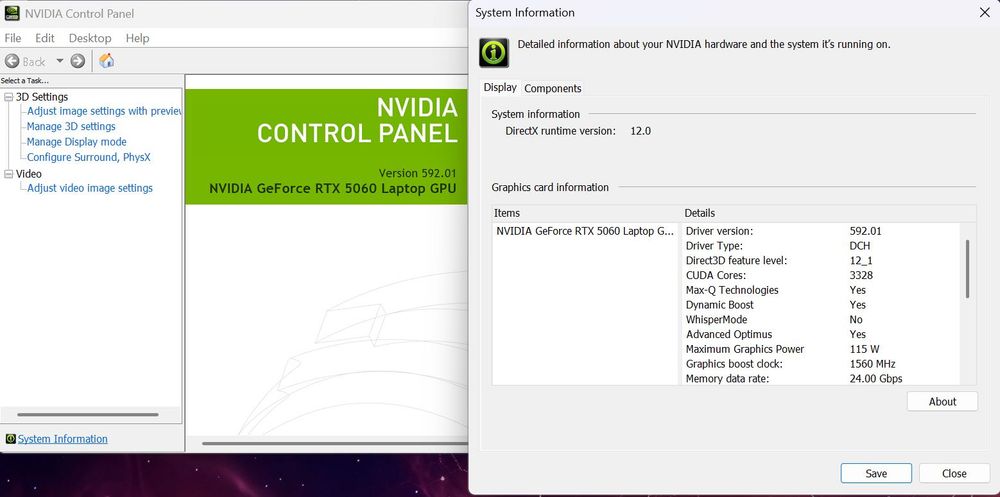The width and height of the screenshot is (1000, 497).
Task: Click the Save button
Action: (876, 473)
